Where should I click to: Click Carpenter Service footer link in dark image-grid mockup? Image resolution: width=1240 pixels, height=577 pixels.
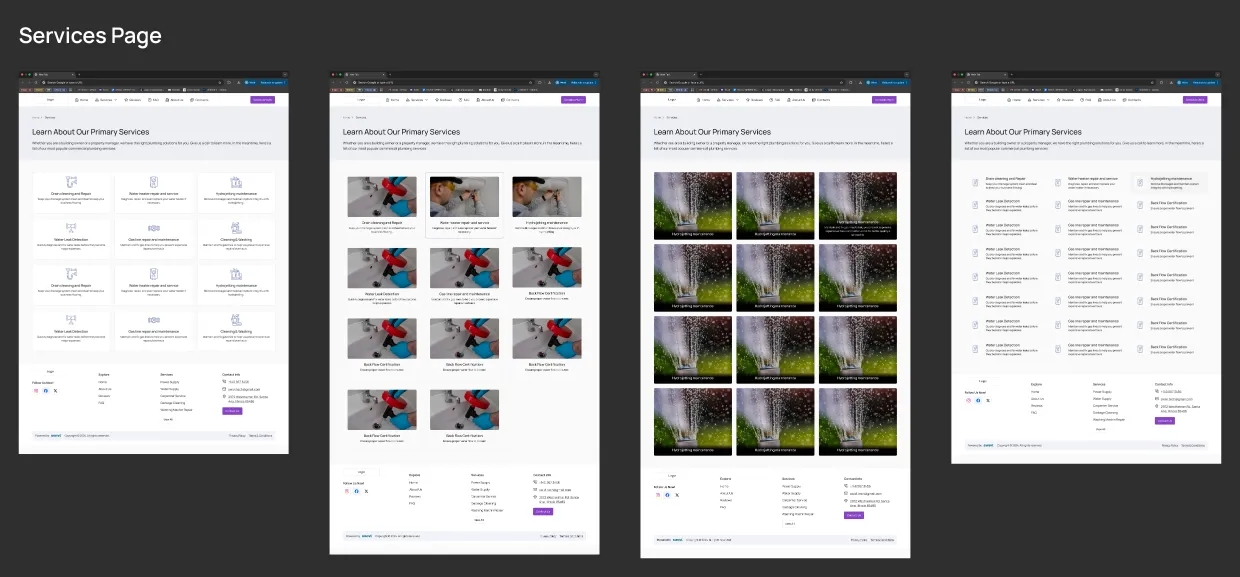794,500
